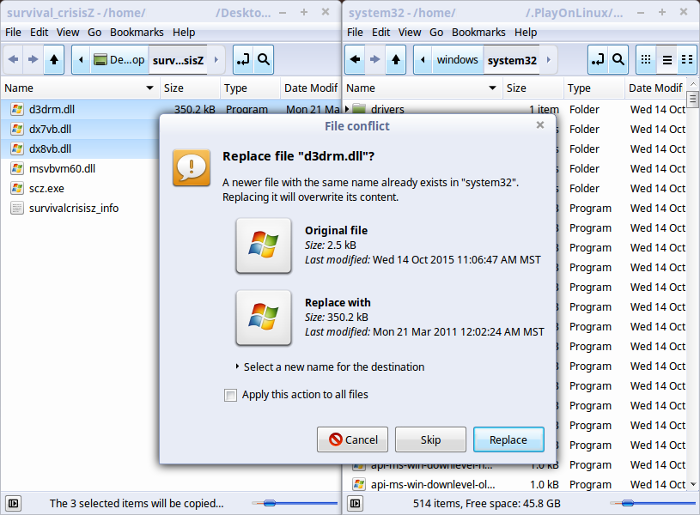This screenshot has width=700, height=515.
Task: Open the search icon in system32 window
Action: [x=618, y=59]
